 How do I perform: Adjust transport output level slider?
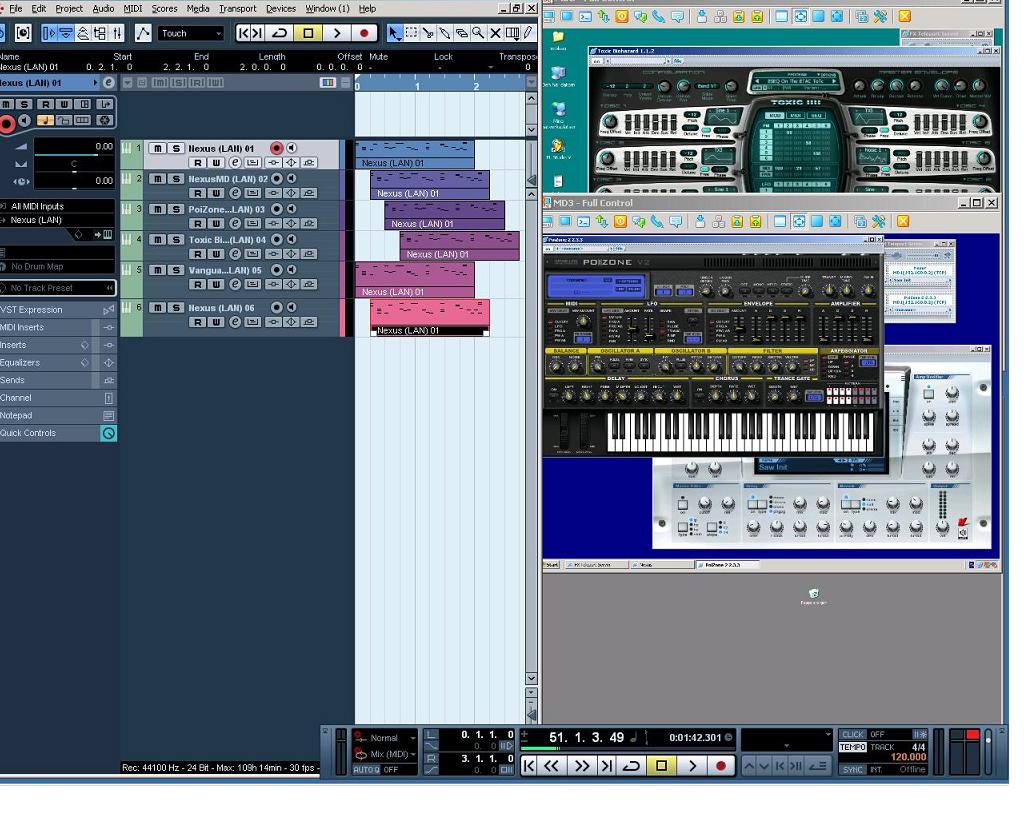(x=988, y=751)
